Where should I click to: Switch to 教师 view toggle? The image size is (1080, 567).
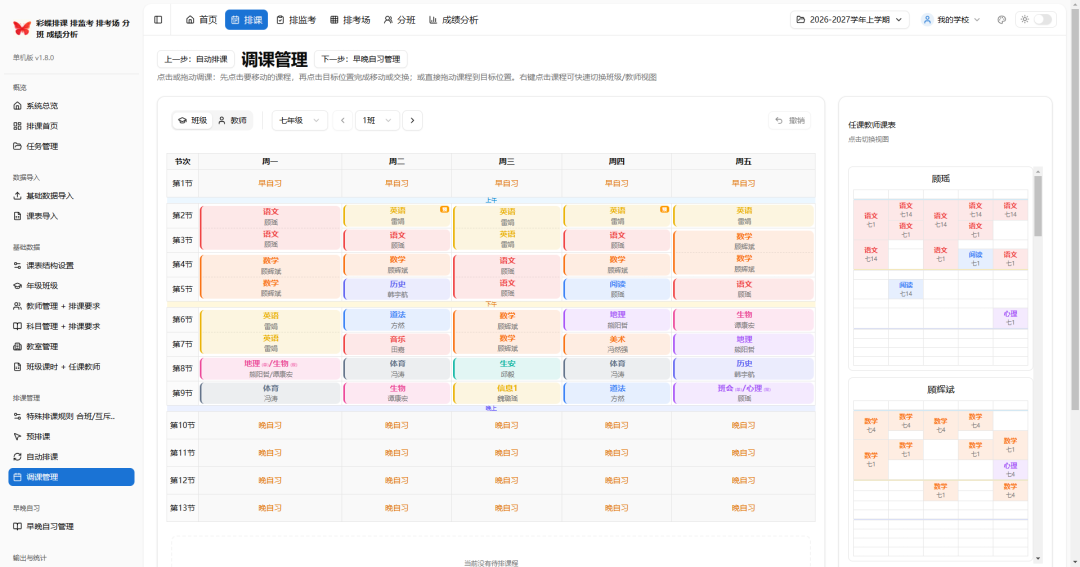232,121
